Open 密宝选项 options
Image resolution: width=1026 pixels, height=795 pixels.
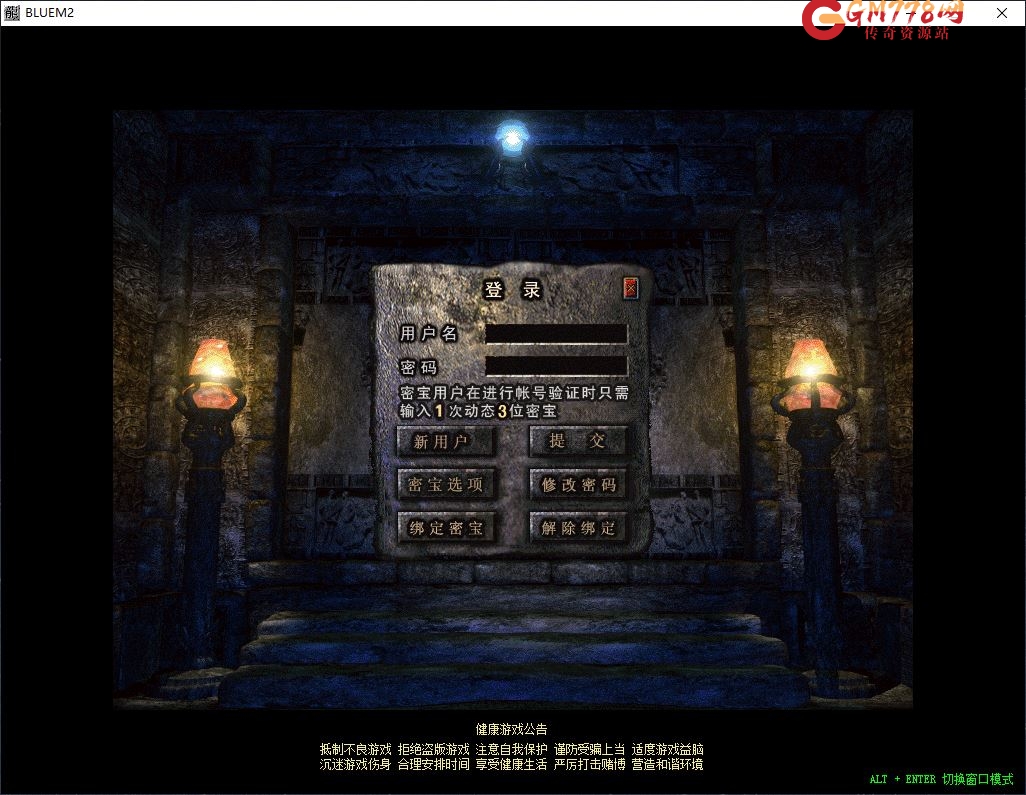tap(446, 485)
